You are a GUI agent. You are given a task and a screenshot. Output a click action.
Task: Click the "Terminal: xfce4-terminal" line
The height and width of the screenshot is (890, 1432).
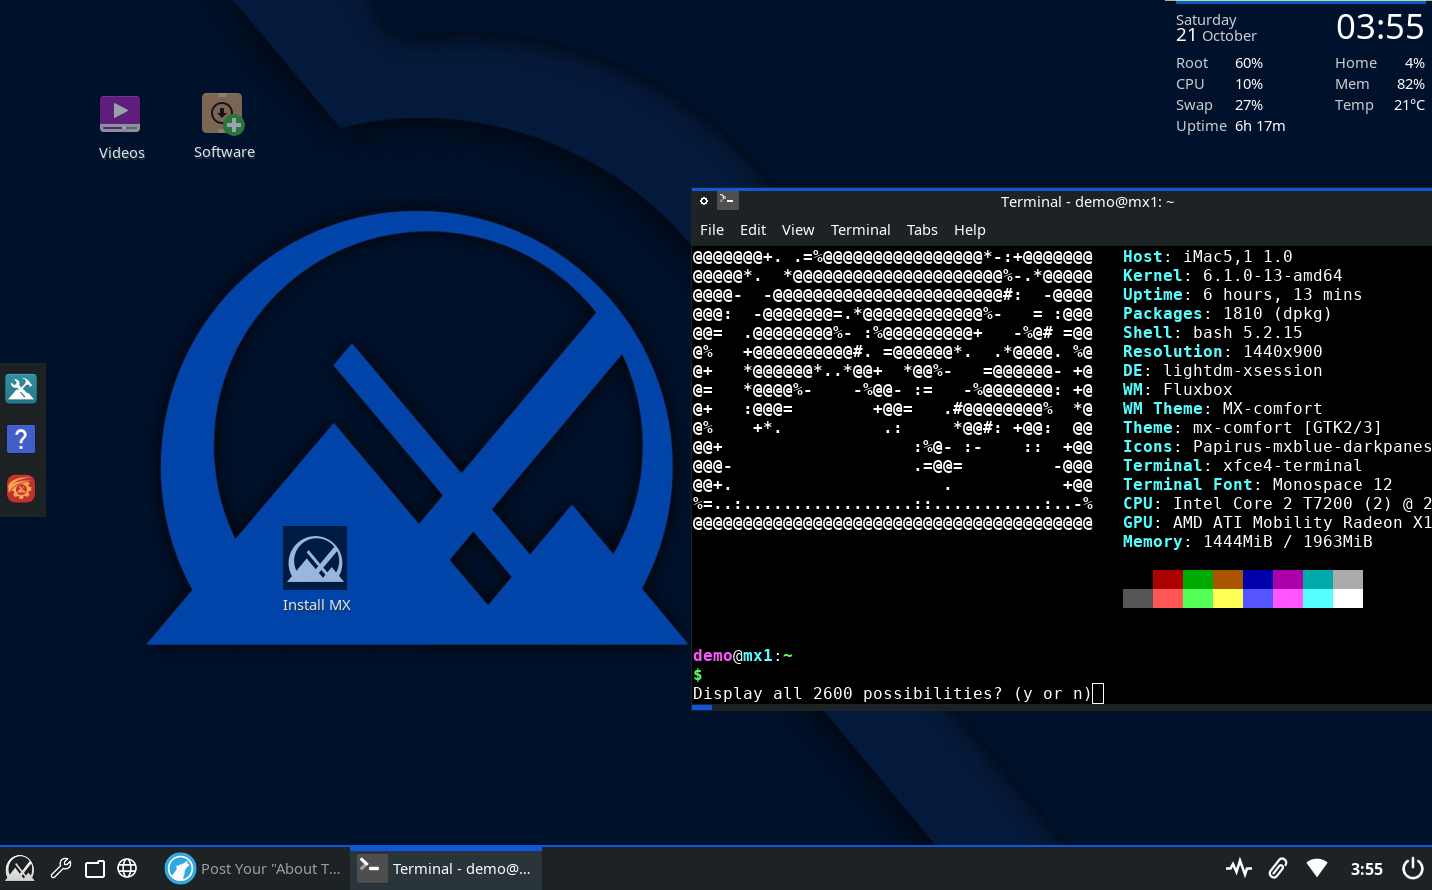[x=1243, y=466]
